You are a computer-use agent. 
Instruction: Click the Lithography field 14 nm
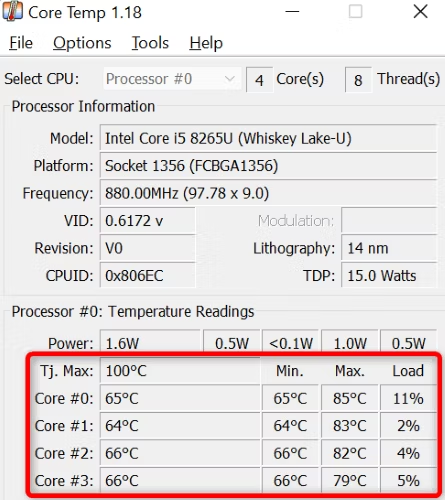pyautogui.click(x=389, y=248)
